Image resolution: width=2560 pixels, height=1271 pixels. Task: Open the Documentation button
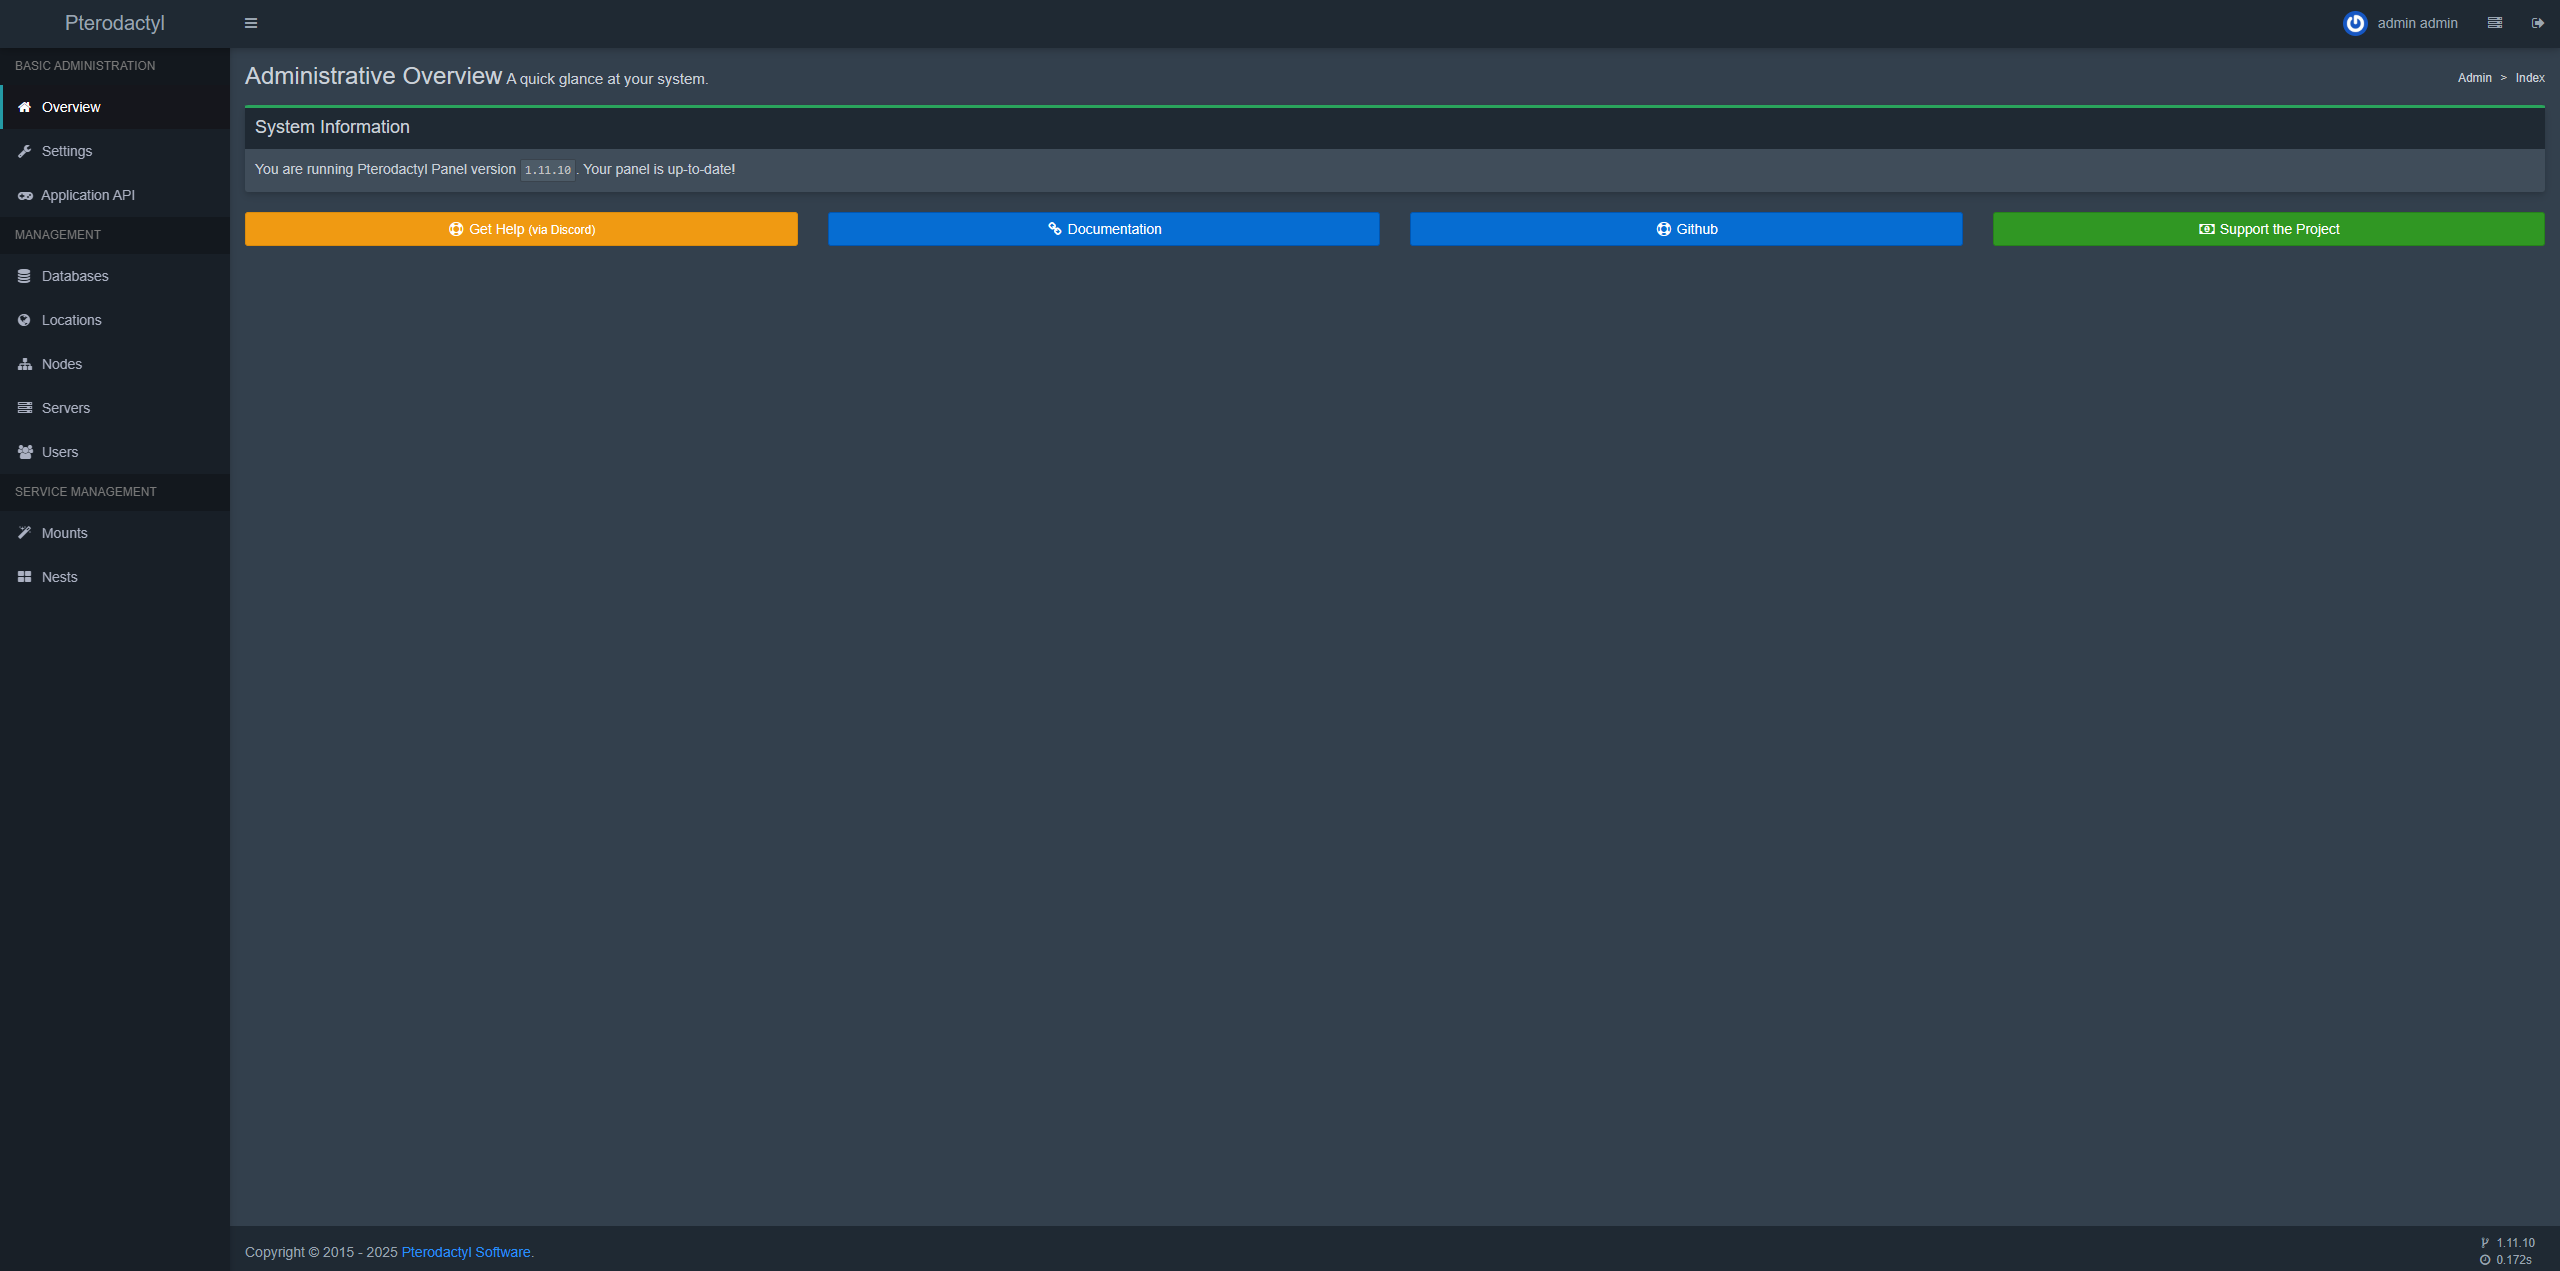tap(1103, 229)
